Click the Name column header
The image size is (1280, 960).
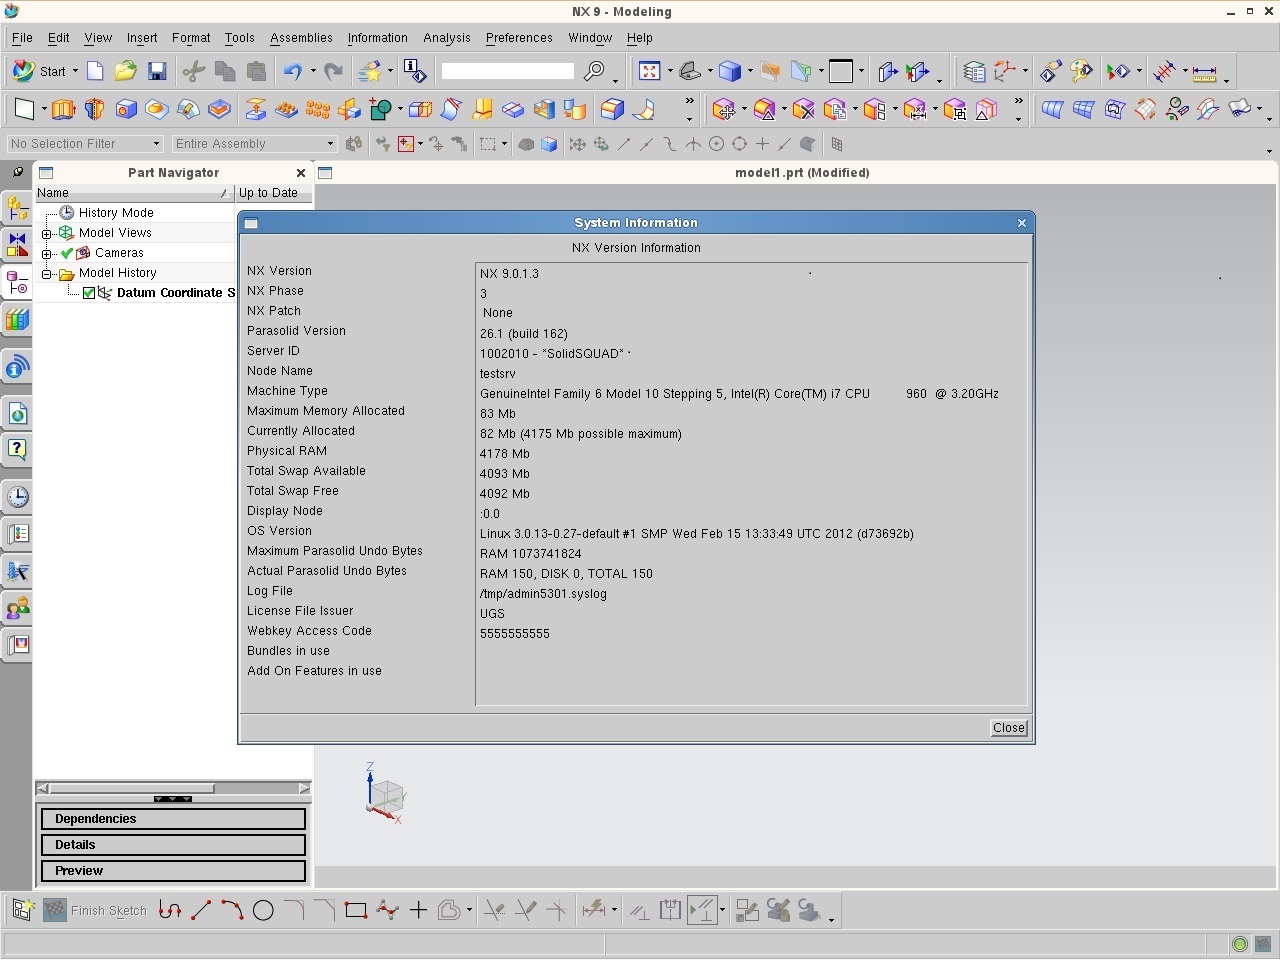click(x=134, y=193)
